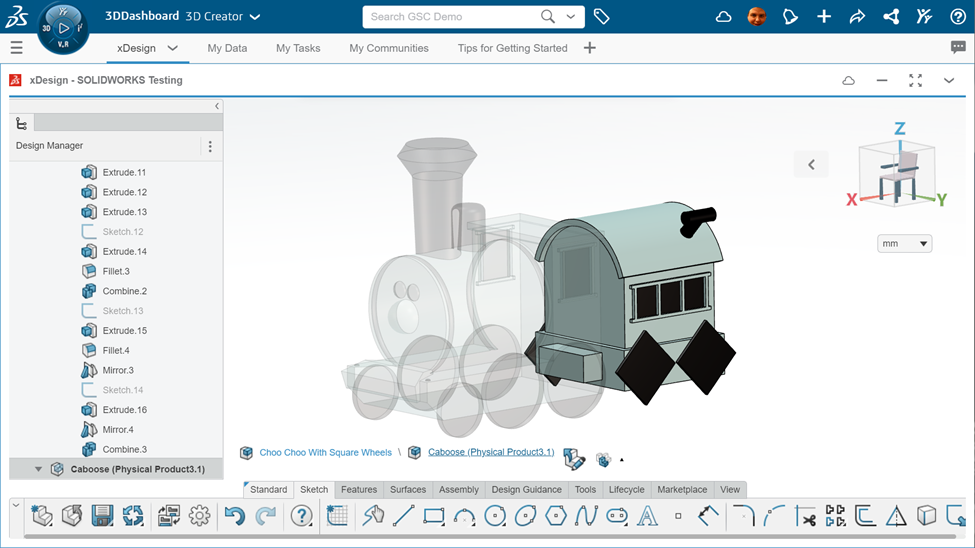
Task: Click the share arrow icon
Action: tap(857, 17)
